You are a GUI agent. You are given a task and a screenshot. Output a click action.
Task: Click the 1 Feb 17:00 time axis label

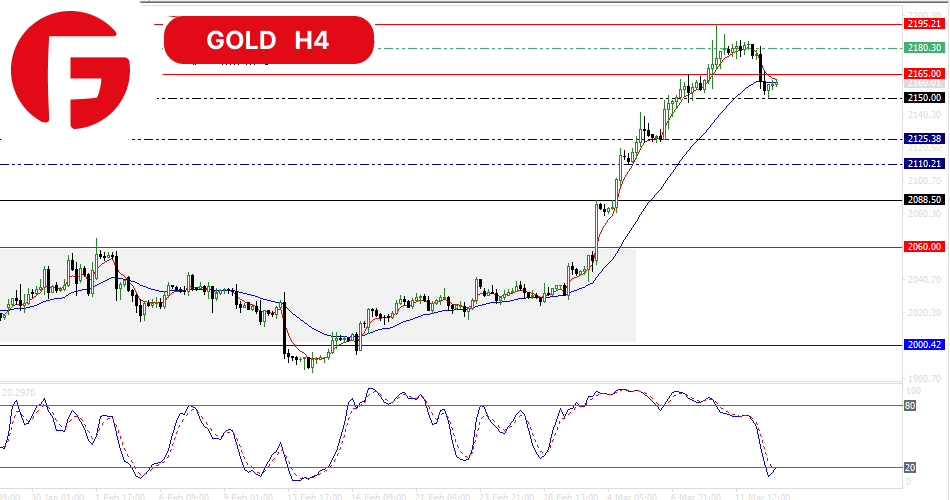[120, 495]
